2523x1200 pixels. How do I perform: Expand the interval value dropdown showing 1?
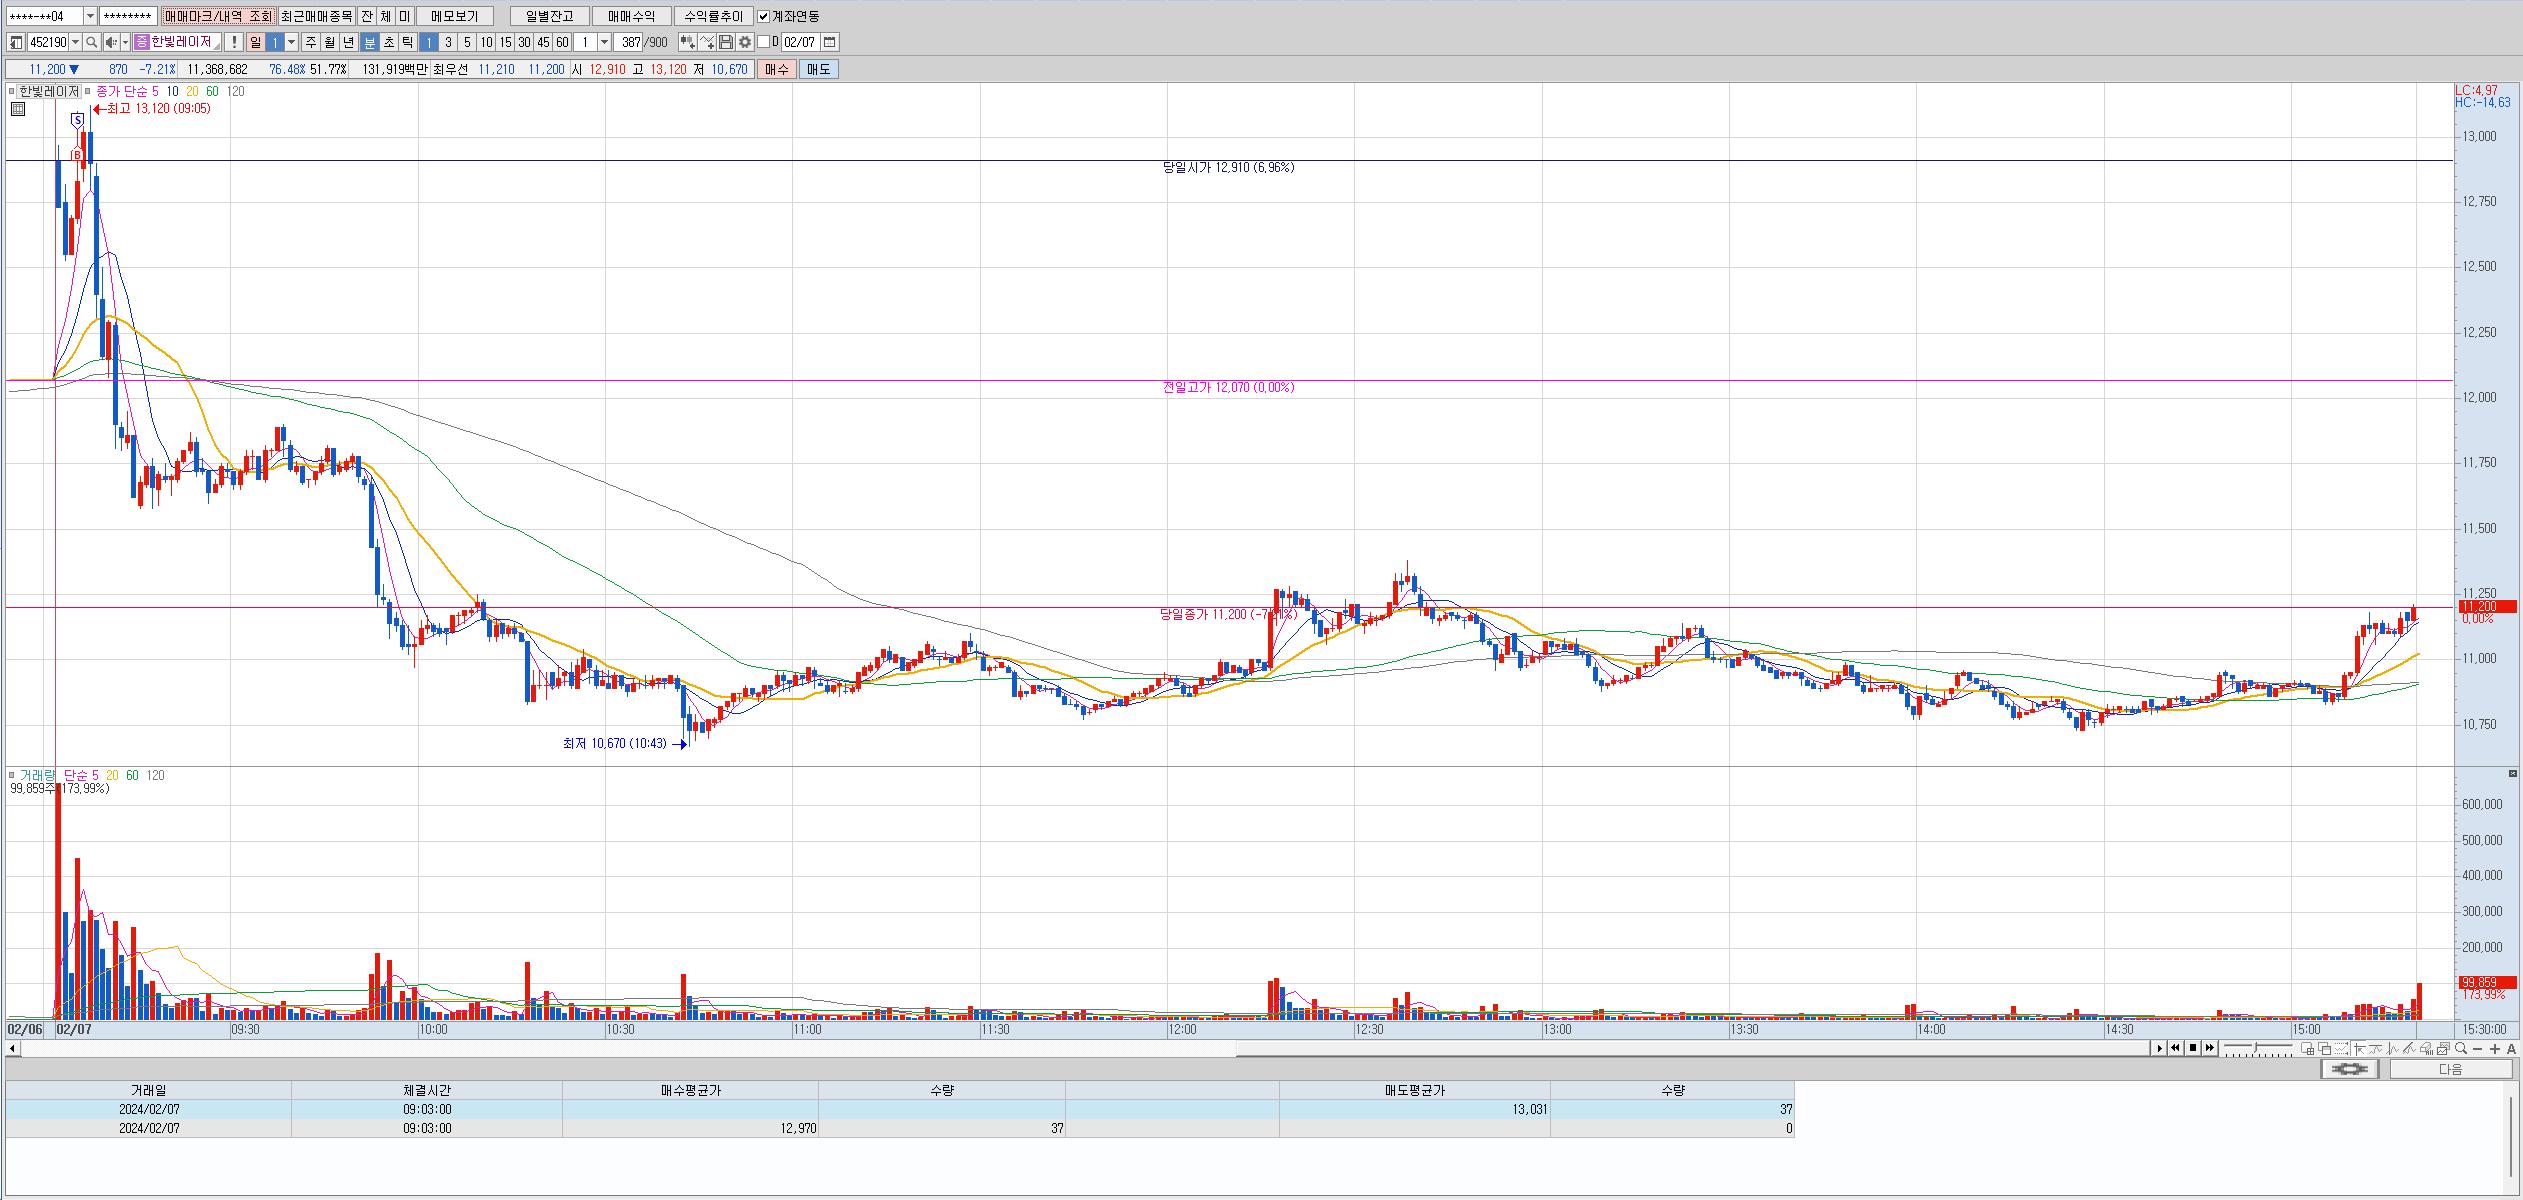[x=604, y=42]
